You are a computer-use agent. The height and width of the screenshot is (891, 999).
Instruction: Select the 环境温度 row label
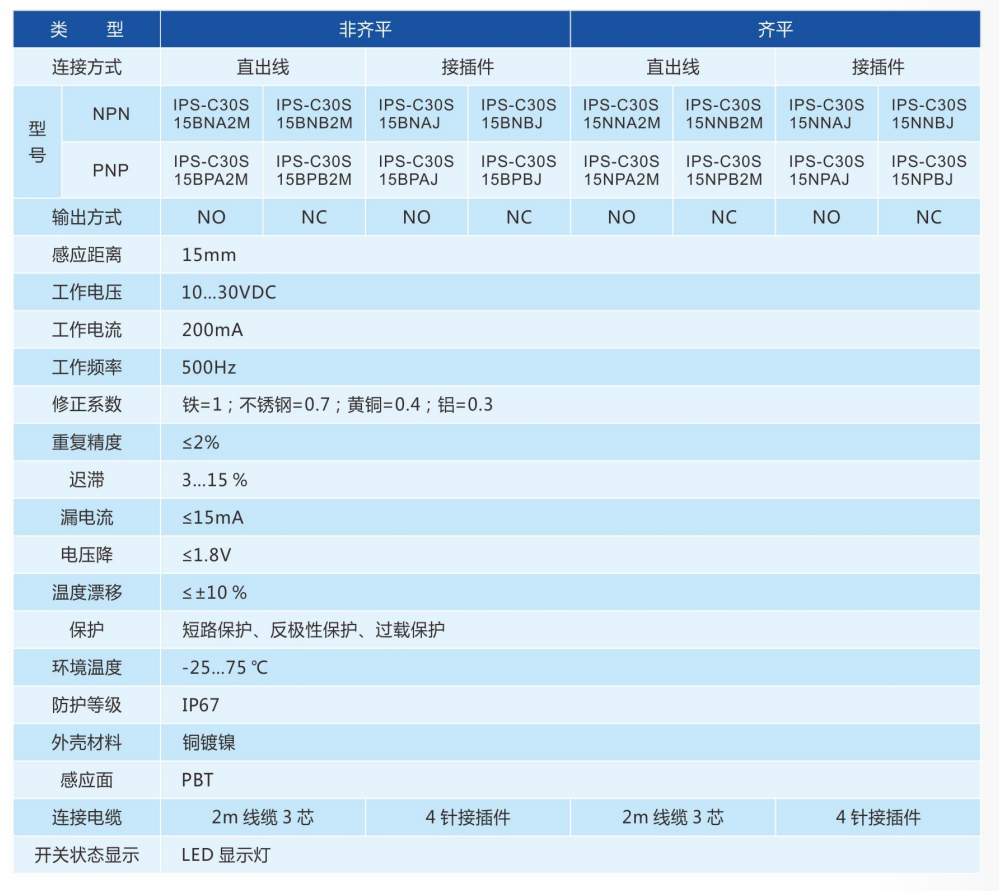[x=87, y=667]
